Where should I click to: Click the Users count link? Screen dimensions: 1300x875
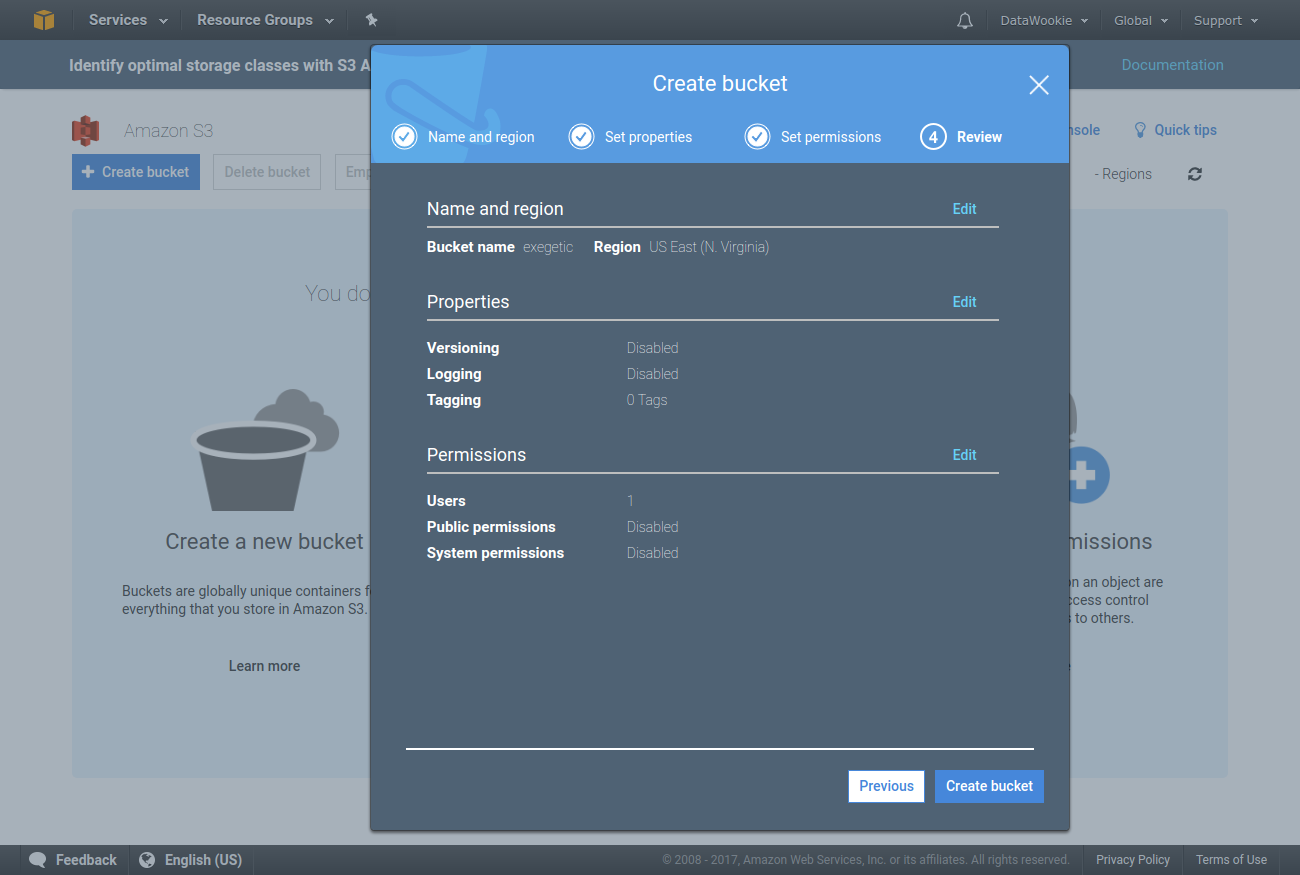point(630,501)
